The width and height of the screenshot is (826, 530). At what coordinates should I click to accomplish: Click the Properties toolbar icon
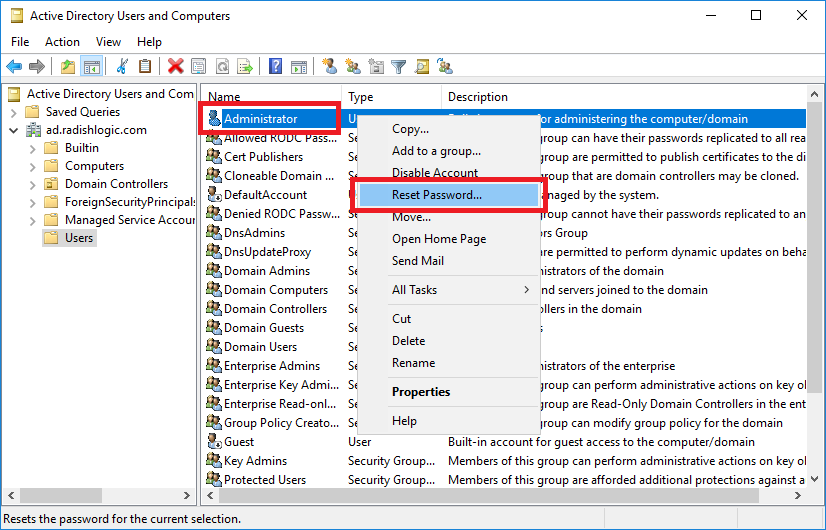(x=199, y=66)
